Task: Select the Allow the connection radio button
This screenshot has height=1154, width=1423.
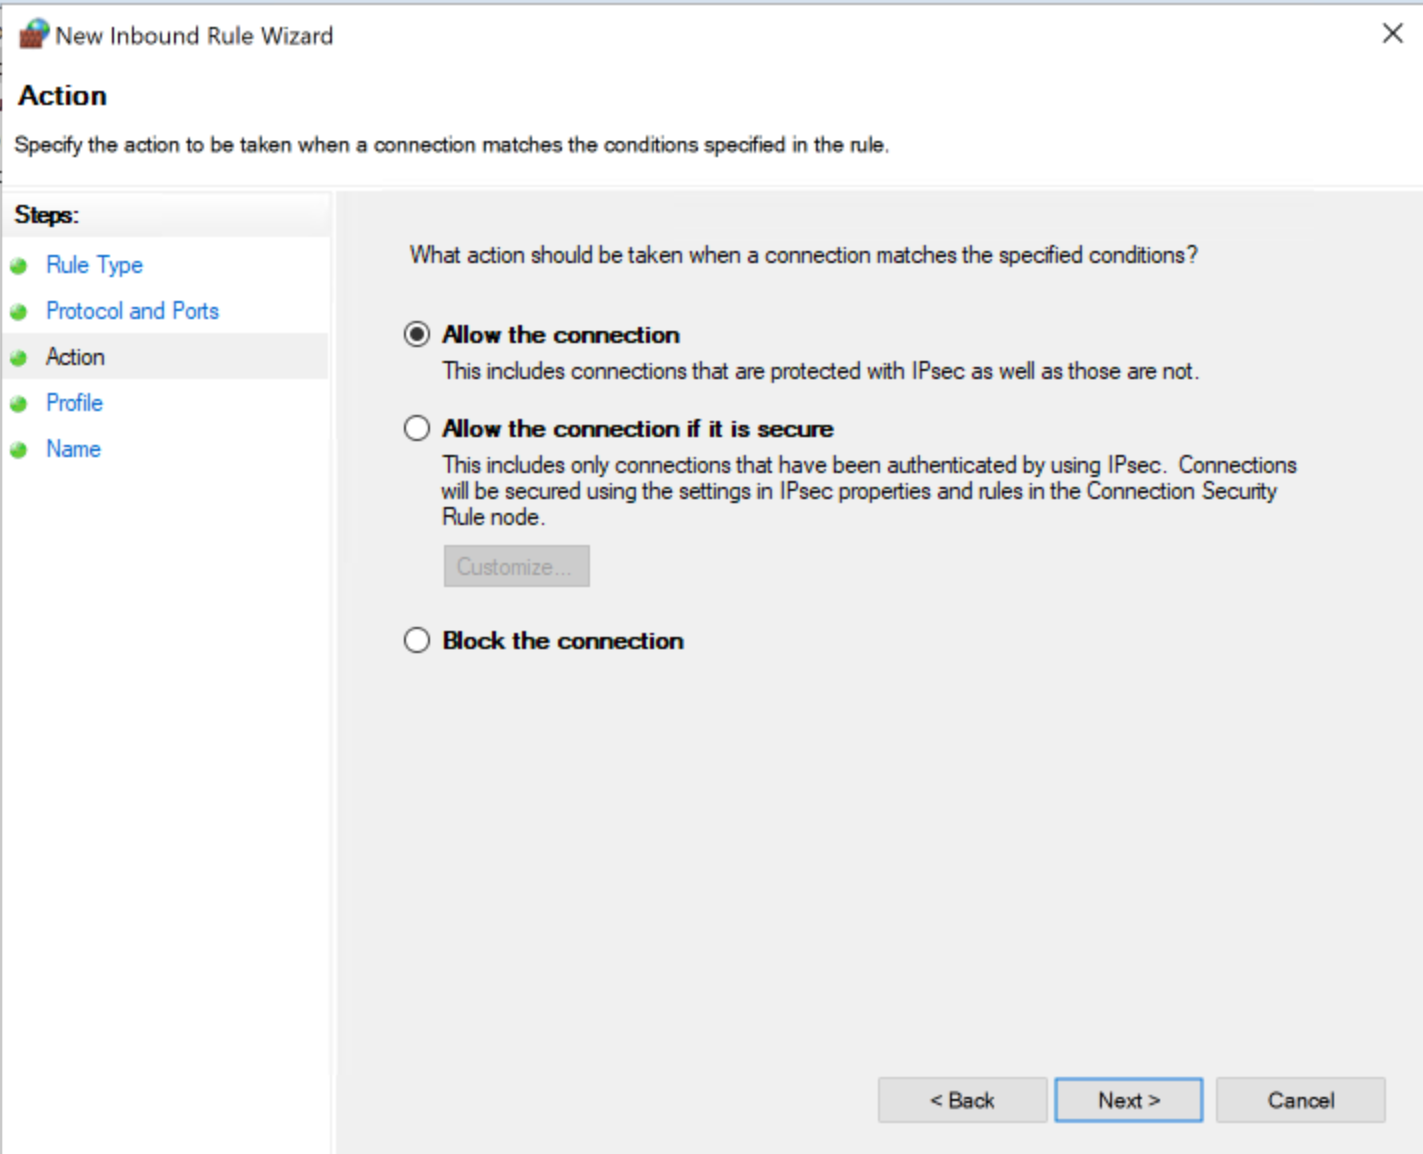Action: click(x=416, y=334)
